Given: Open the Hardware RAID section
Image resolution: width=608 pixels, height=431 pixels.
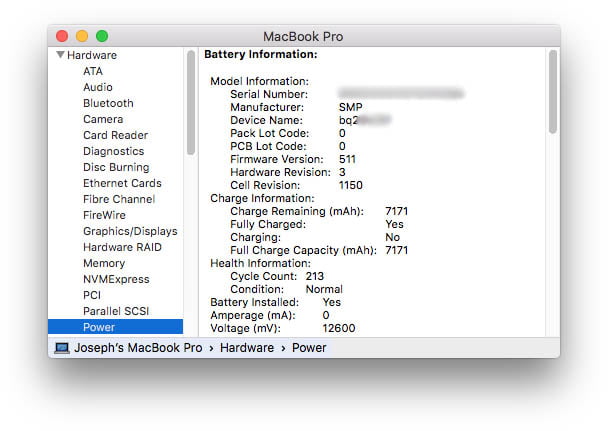Looking at the screenshot, I should click(122, 247).
